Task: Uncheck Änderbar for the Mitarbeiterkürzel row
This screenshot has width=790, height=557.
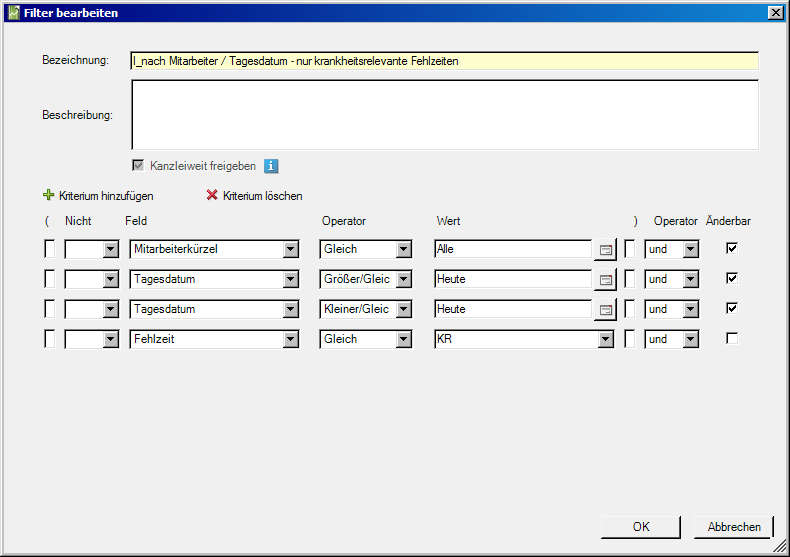Action: coord(732,248)
